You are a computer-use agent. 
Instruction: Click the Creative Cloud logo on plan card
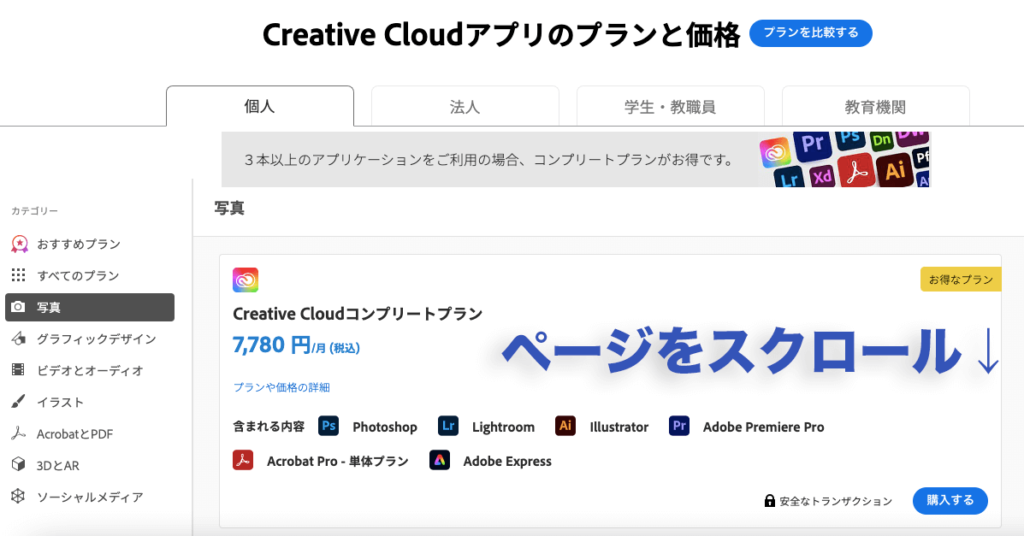tap(246, 280)
